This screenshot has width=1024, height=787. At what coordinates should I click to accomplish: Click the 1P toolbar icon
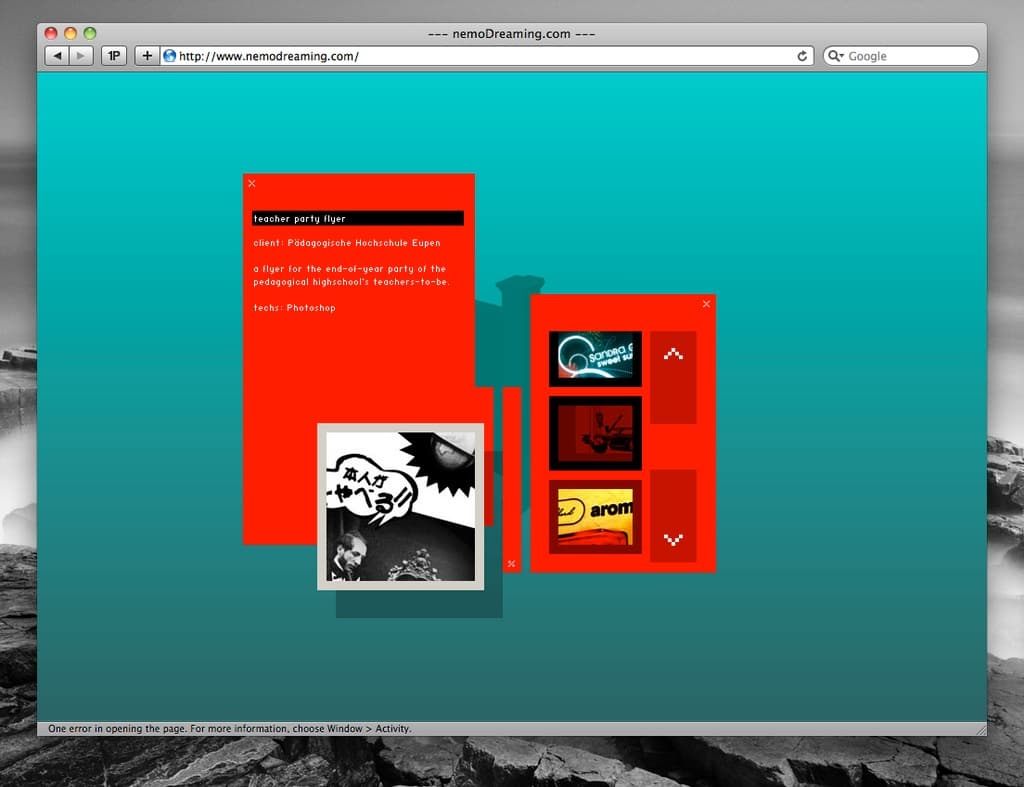[113, 55]
